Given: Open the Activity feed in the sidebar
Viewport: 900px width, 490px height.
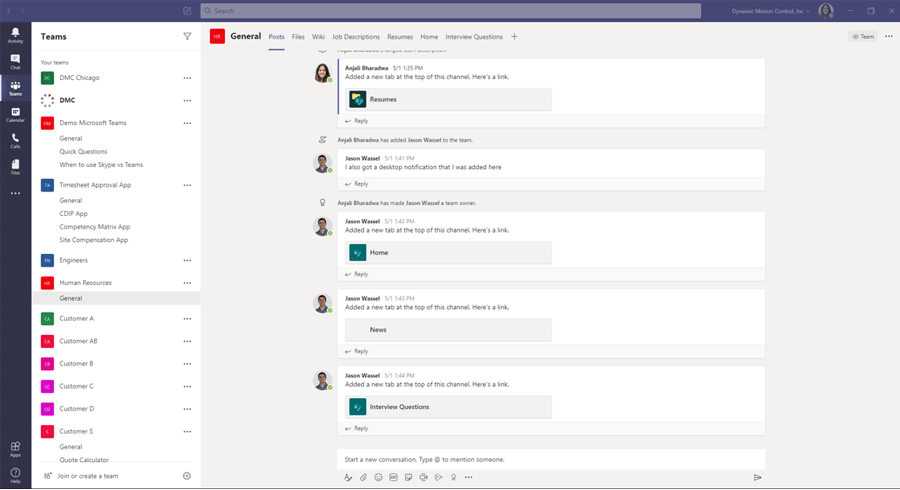Looking at the screenshot, I should point(15,36).
